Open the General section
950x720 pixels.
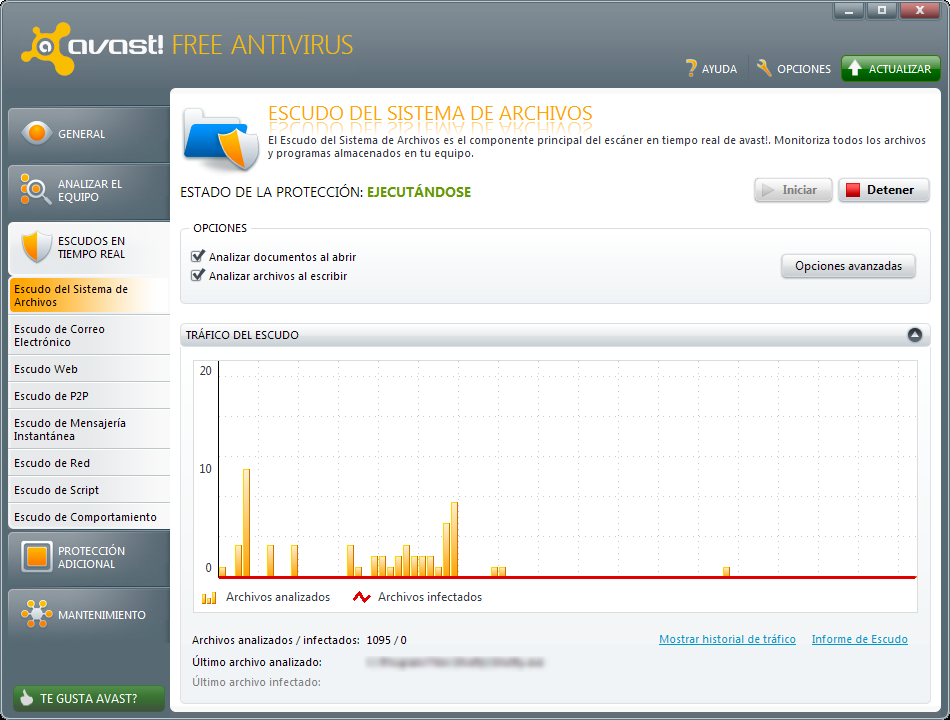[x=89, y=133]
